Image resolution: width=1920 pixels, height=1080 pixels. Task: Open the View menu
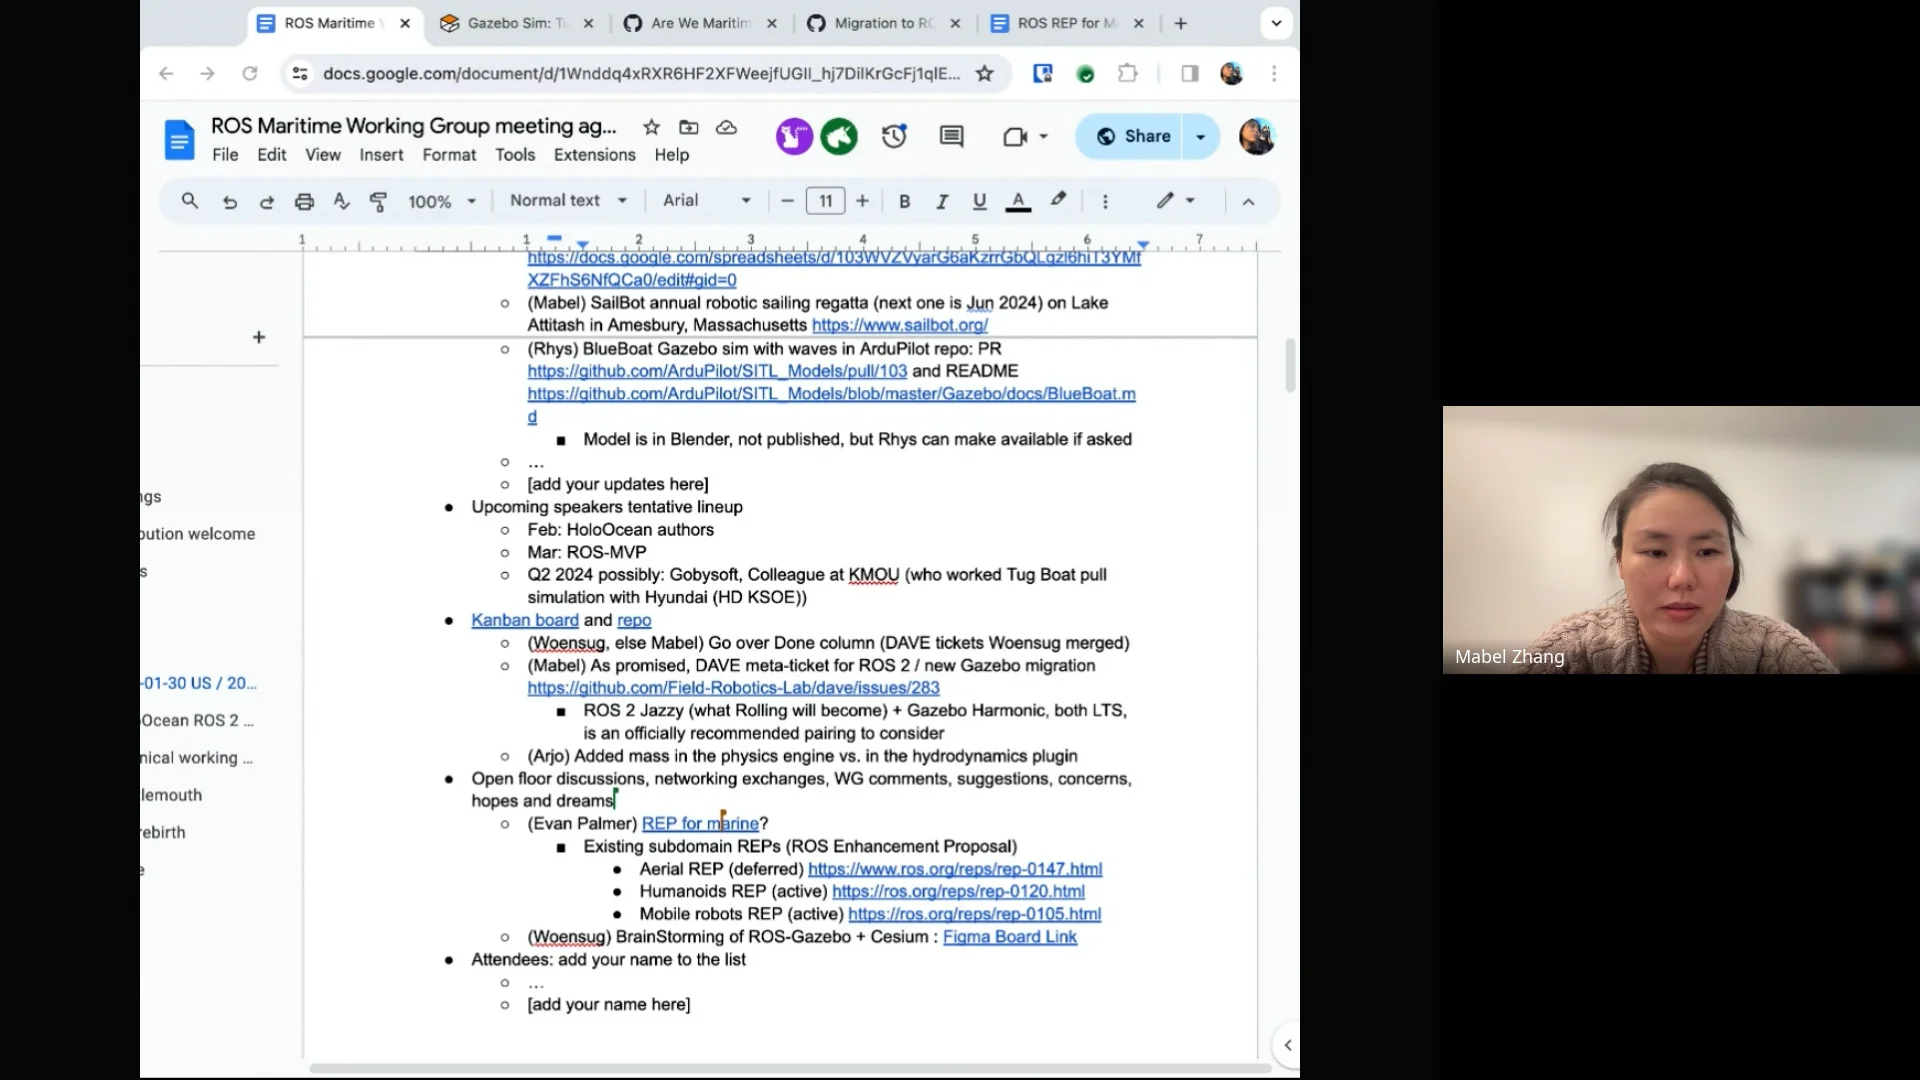(x=322, y=155)
